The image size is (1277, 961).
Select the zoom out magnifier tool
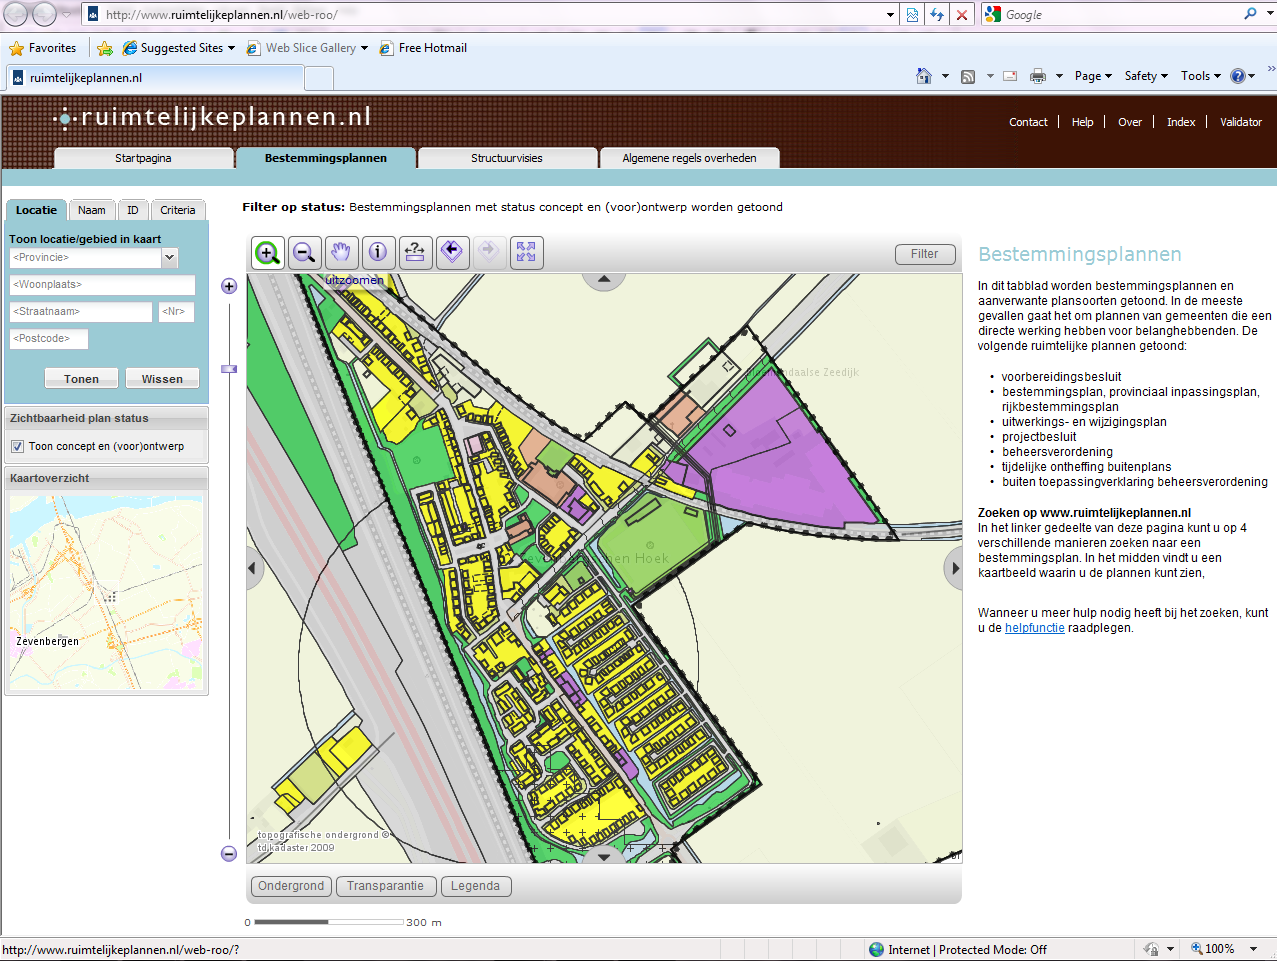pos(304,252)
